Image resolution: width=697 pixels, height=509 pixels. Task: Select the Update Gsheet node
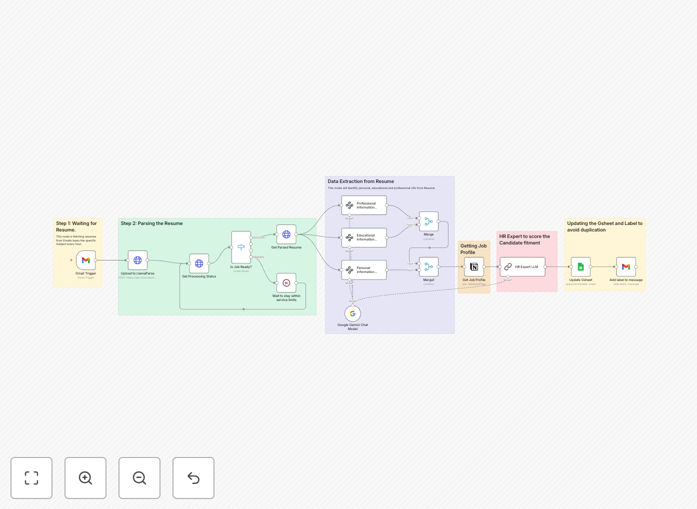581,267
